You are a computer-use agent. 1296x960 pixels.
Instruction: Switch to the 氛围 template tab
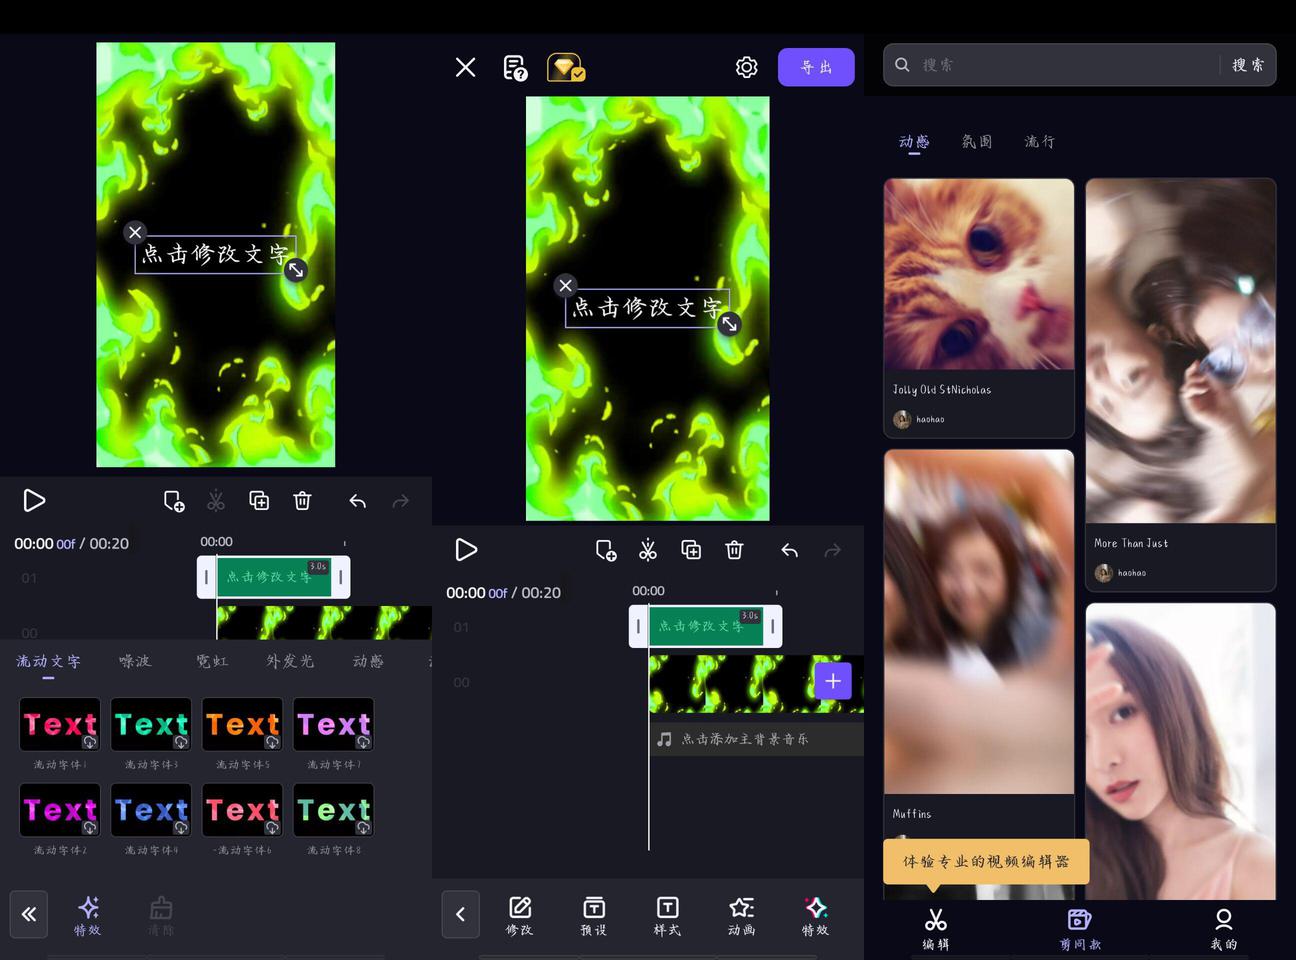click(x=977, y=142)
